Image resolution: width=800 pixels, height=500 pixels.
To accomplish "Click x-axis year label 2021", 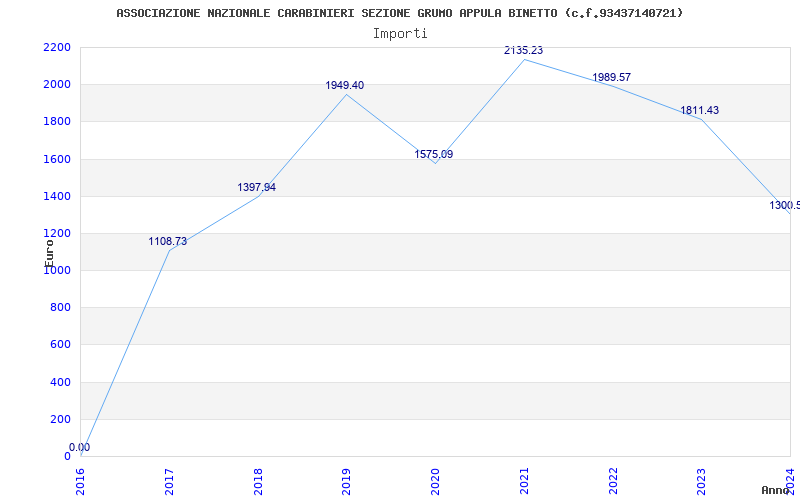I will pyautogui.click(x=524, y=481).
